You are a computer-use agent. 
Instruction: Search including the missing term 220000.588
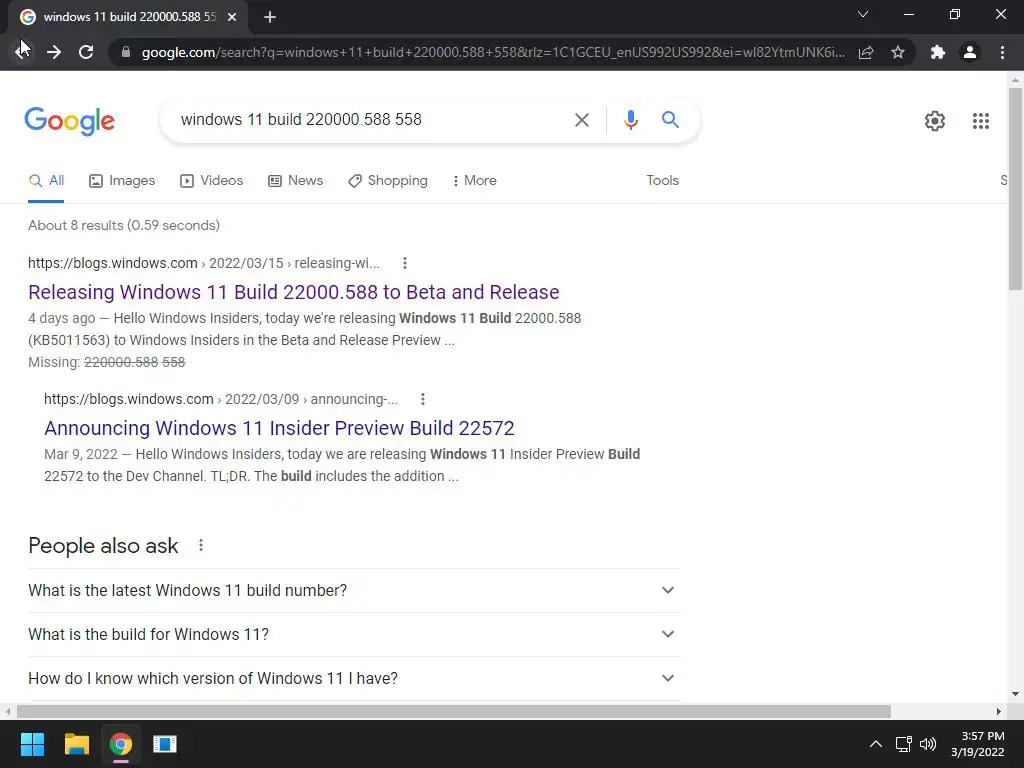pyautogui.click(x=121, y=362)
